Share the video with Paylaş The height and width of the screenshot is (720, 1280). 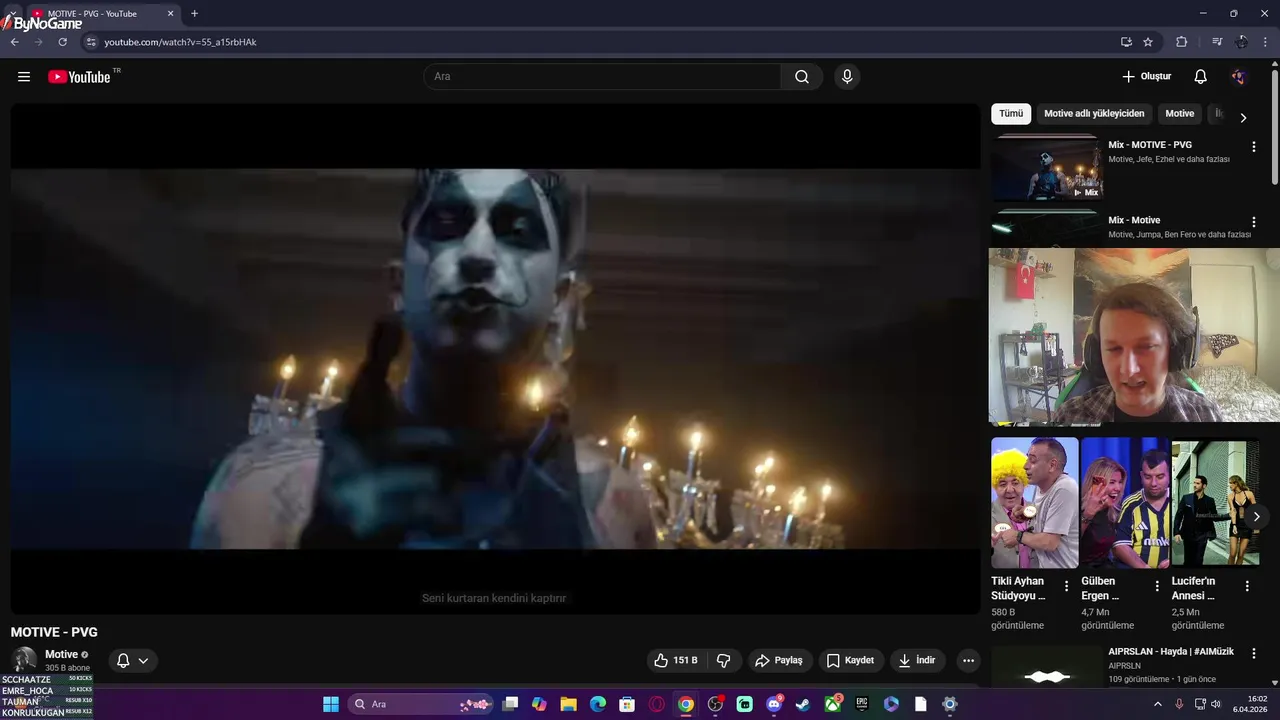779,660
